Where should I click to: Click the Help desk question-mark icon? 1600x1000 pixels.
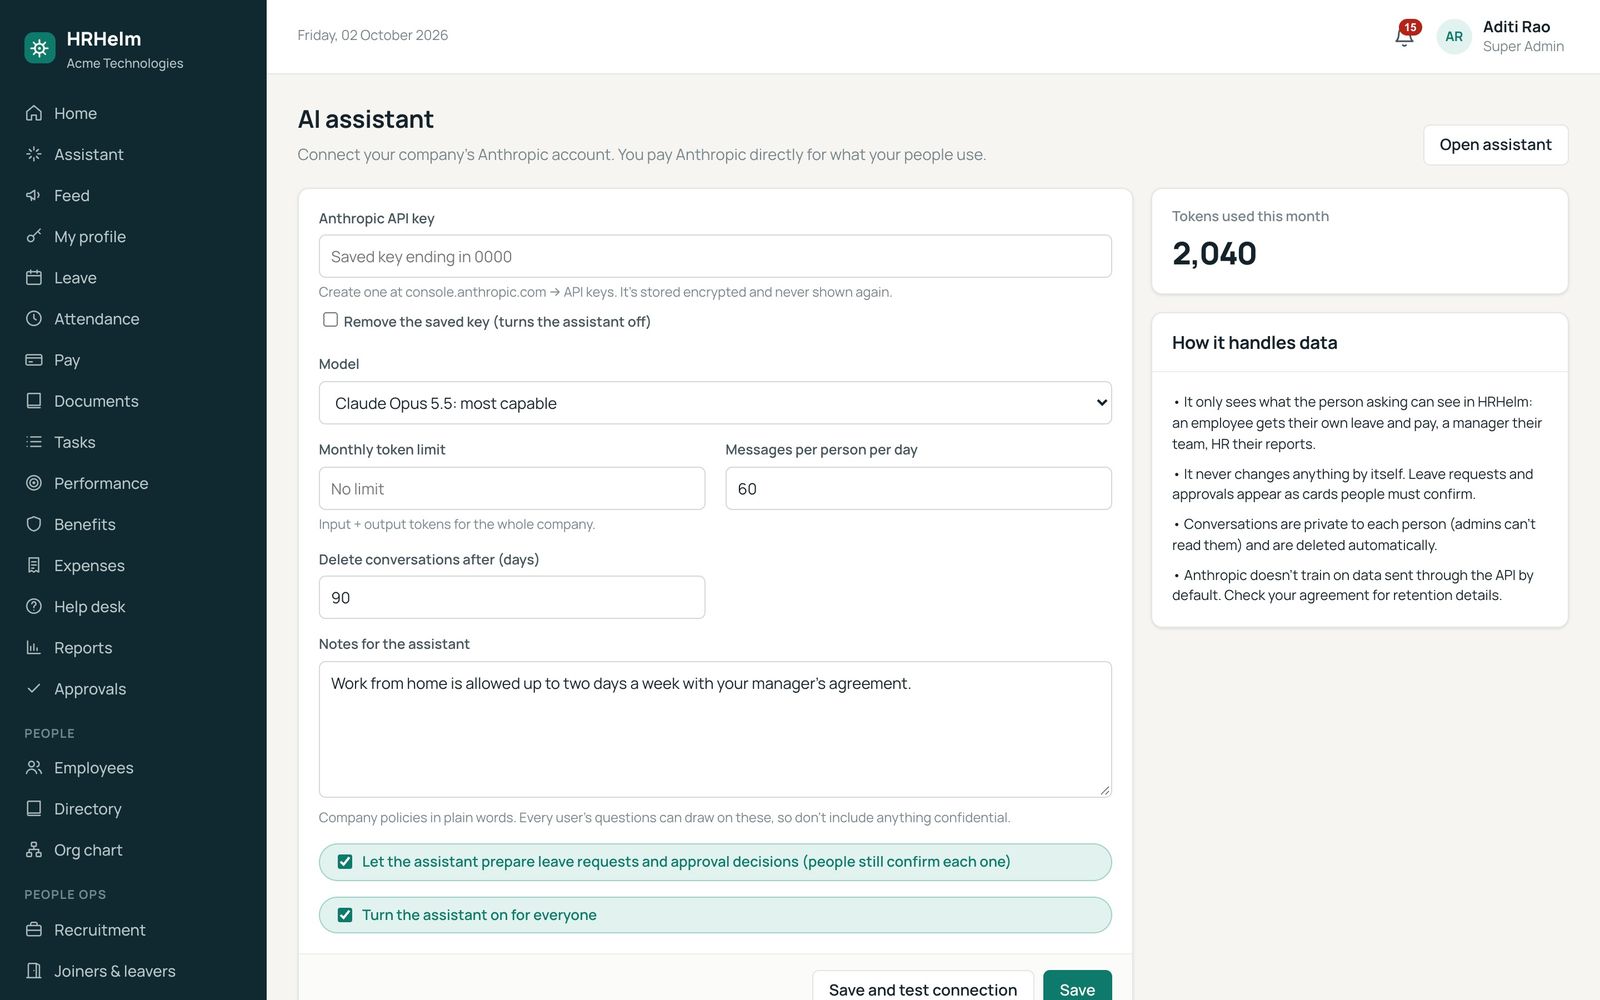pyautogui.click(x=34, y=606)
